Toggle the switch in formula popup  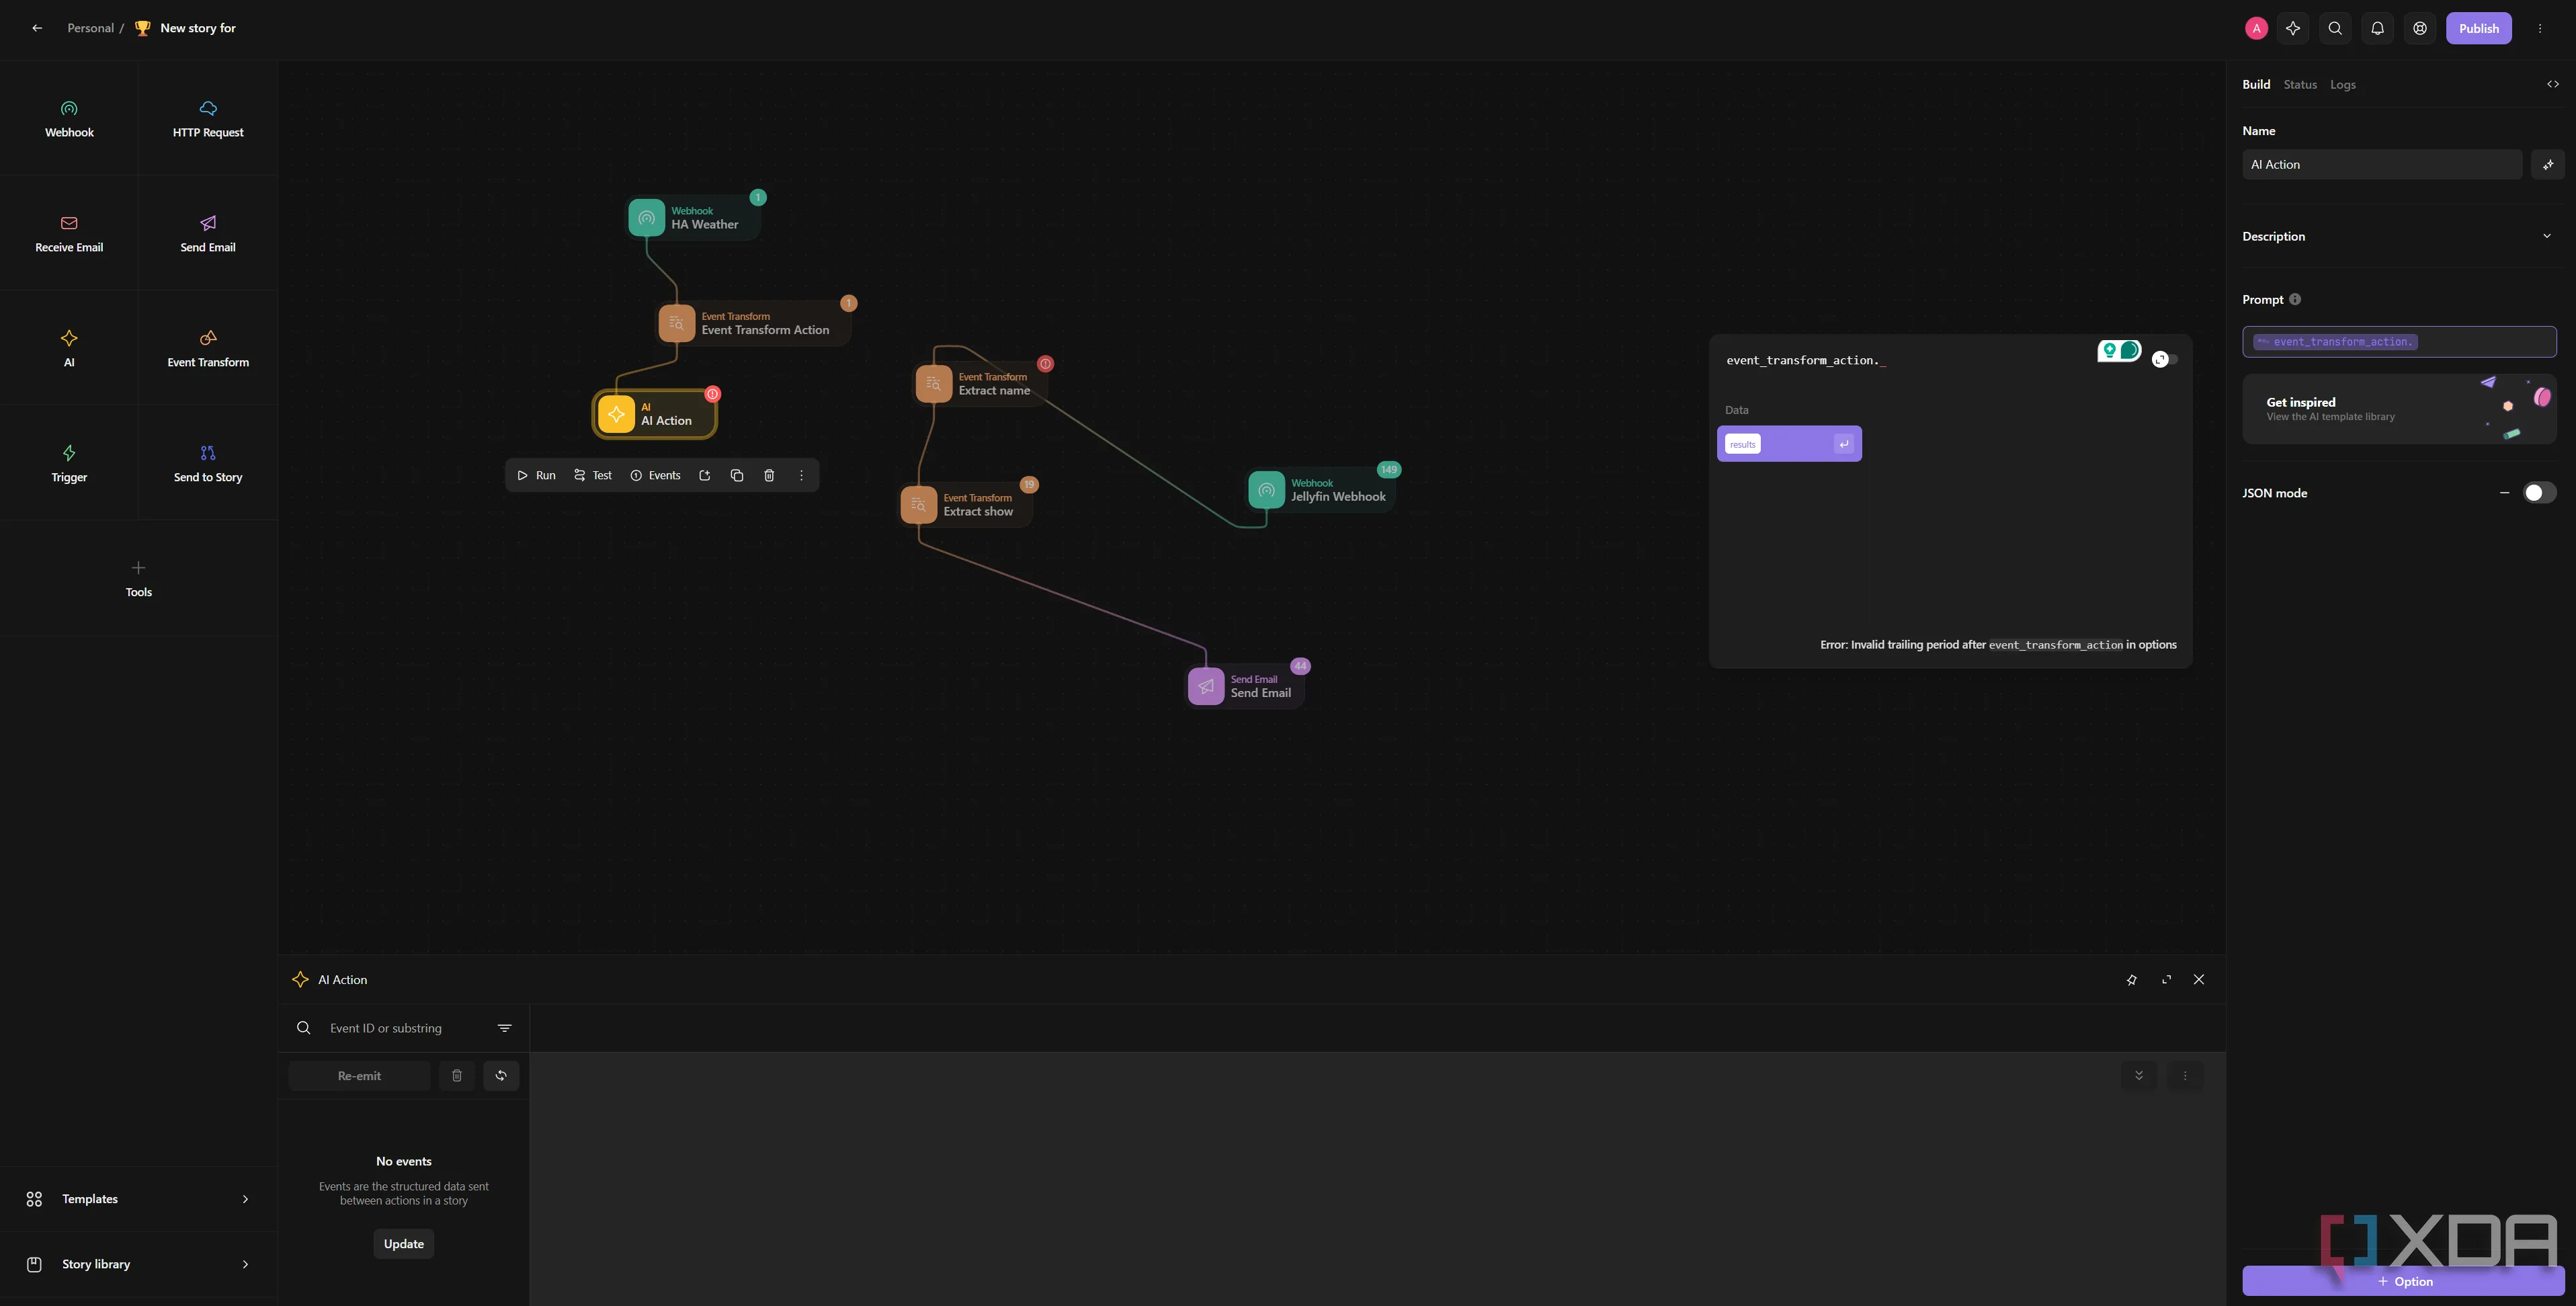[2165, 359]
